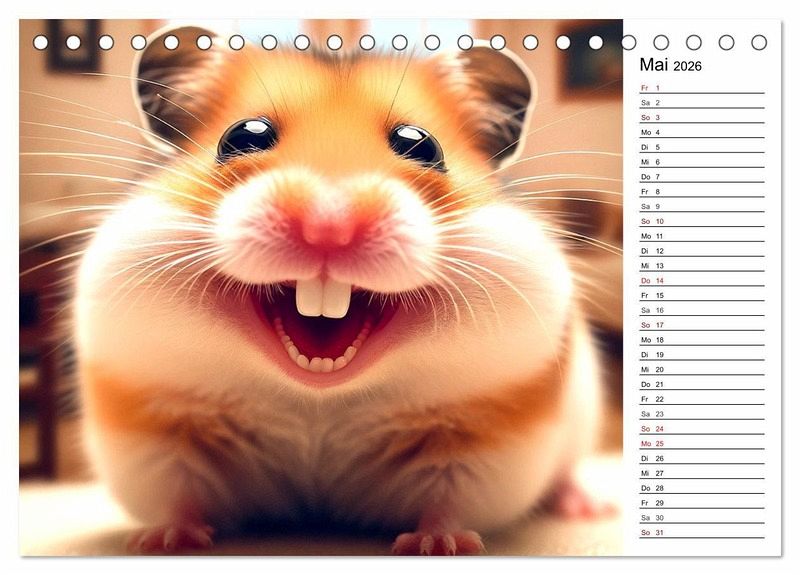Select the Fr 22 date row
Screen dimensions: 800x575
(701, 399)
